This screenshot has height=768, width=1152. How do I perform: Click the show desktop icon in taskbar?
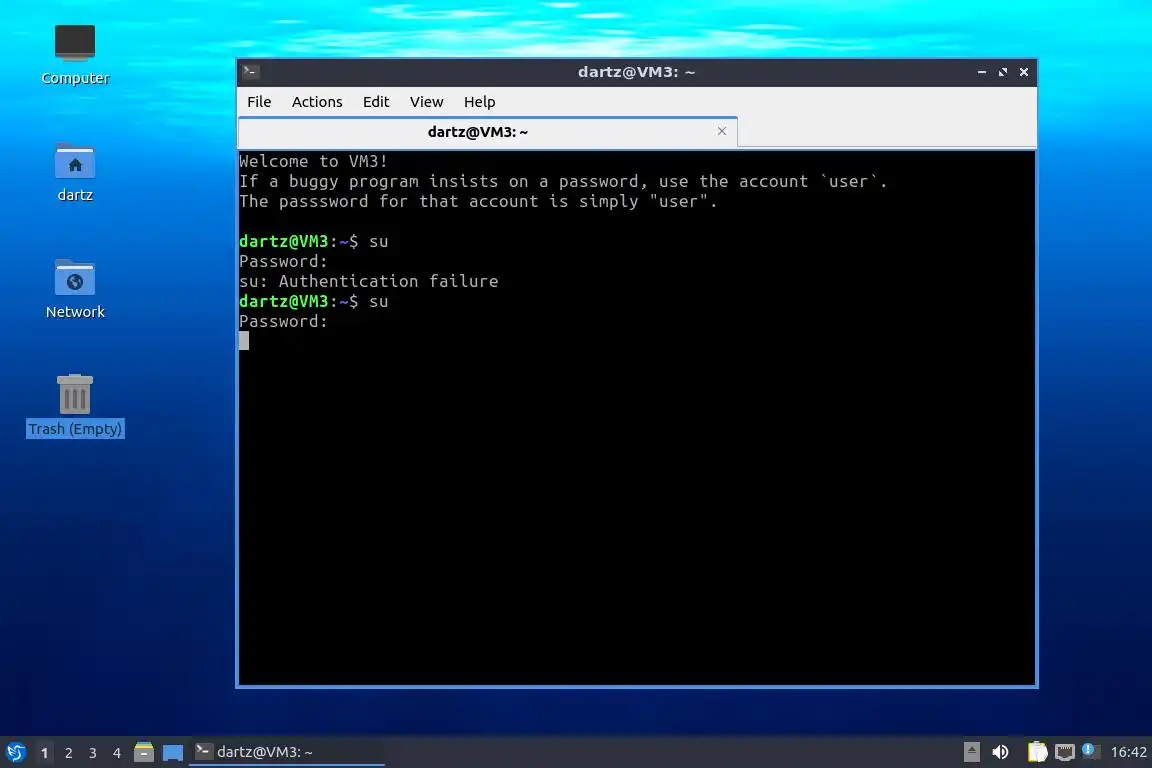tap(173, 752)
